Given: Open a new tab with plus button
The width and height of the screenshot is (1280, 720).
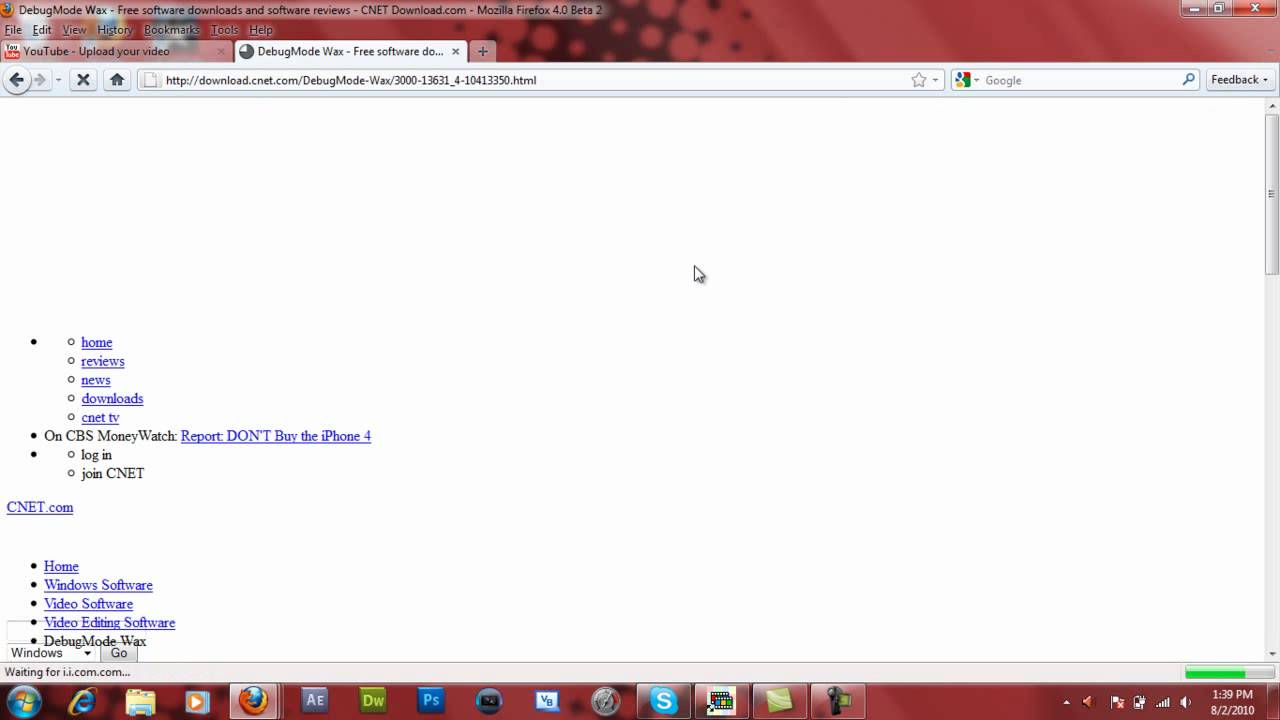Looking at the screenshot, I should click(482, 51).
